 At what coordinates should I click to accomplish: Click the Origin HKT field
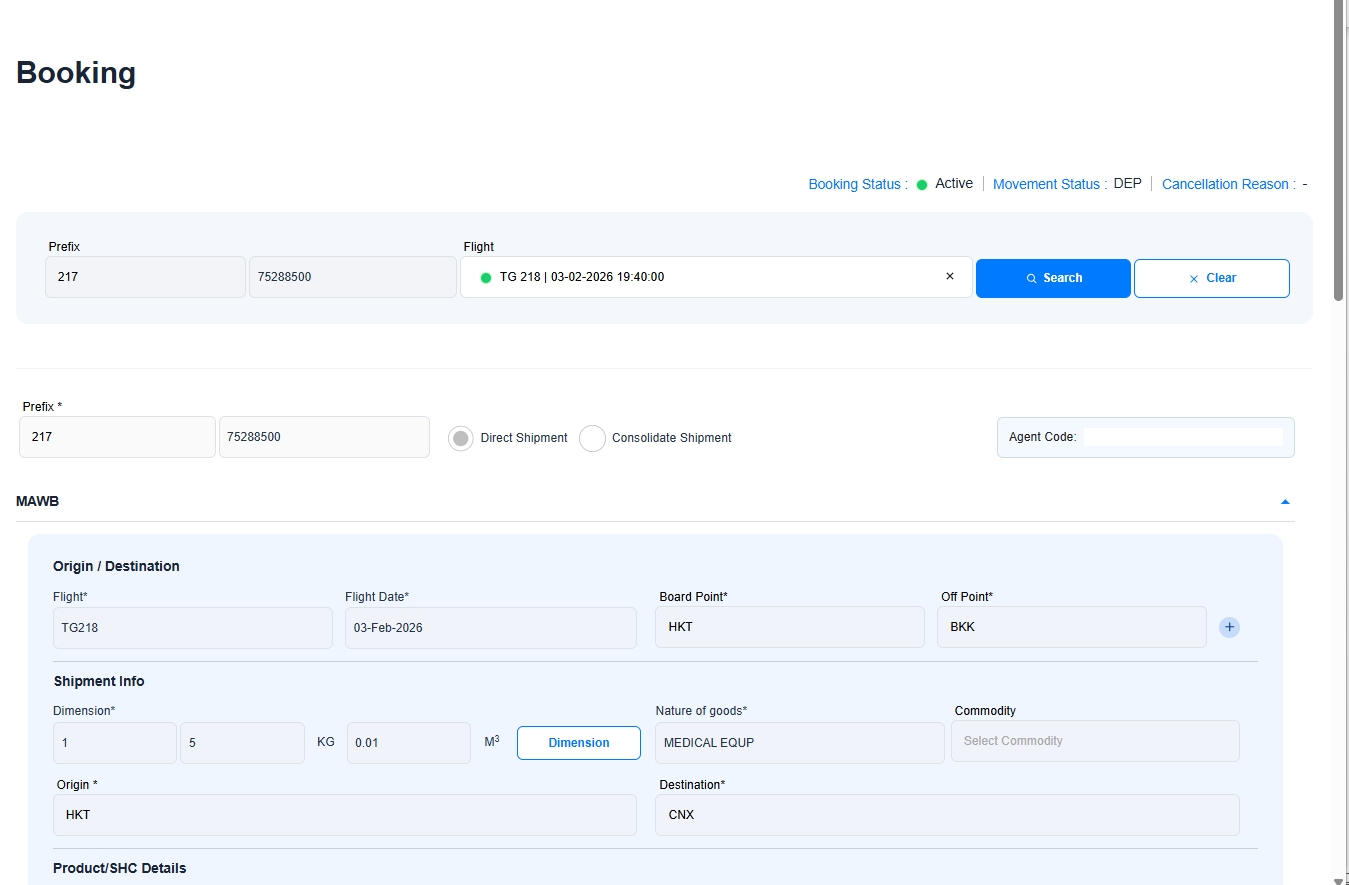pos(344,815)
